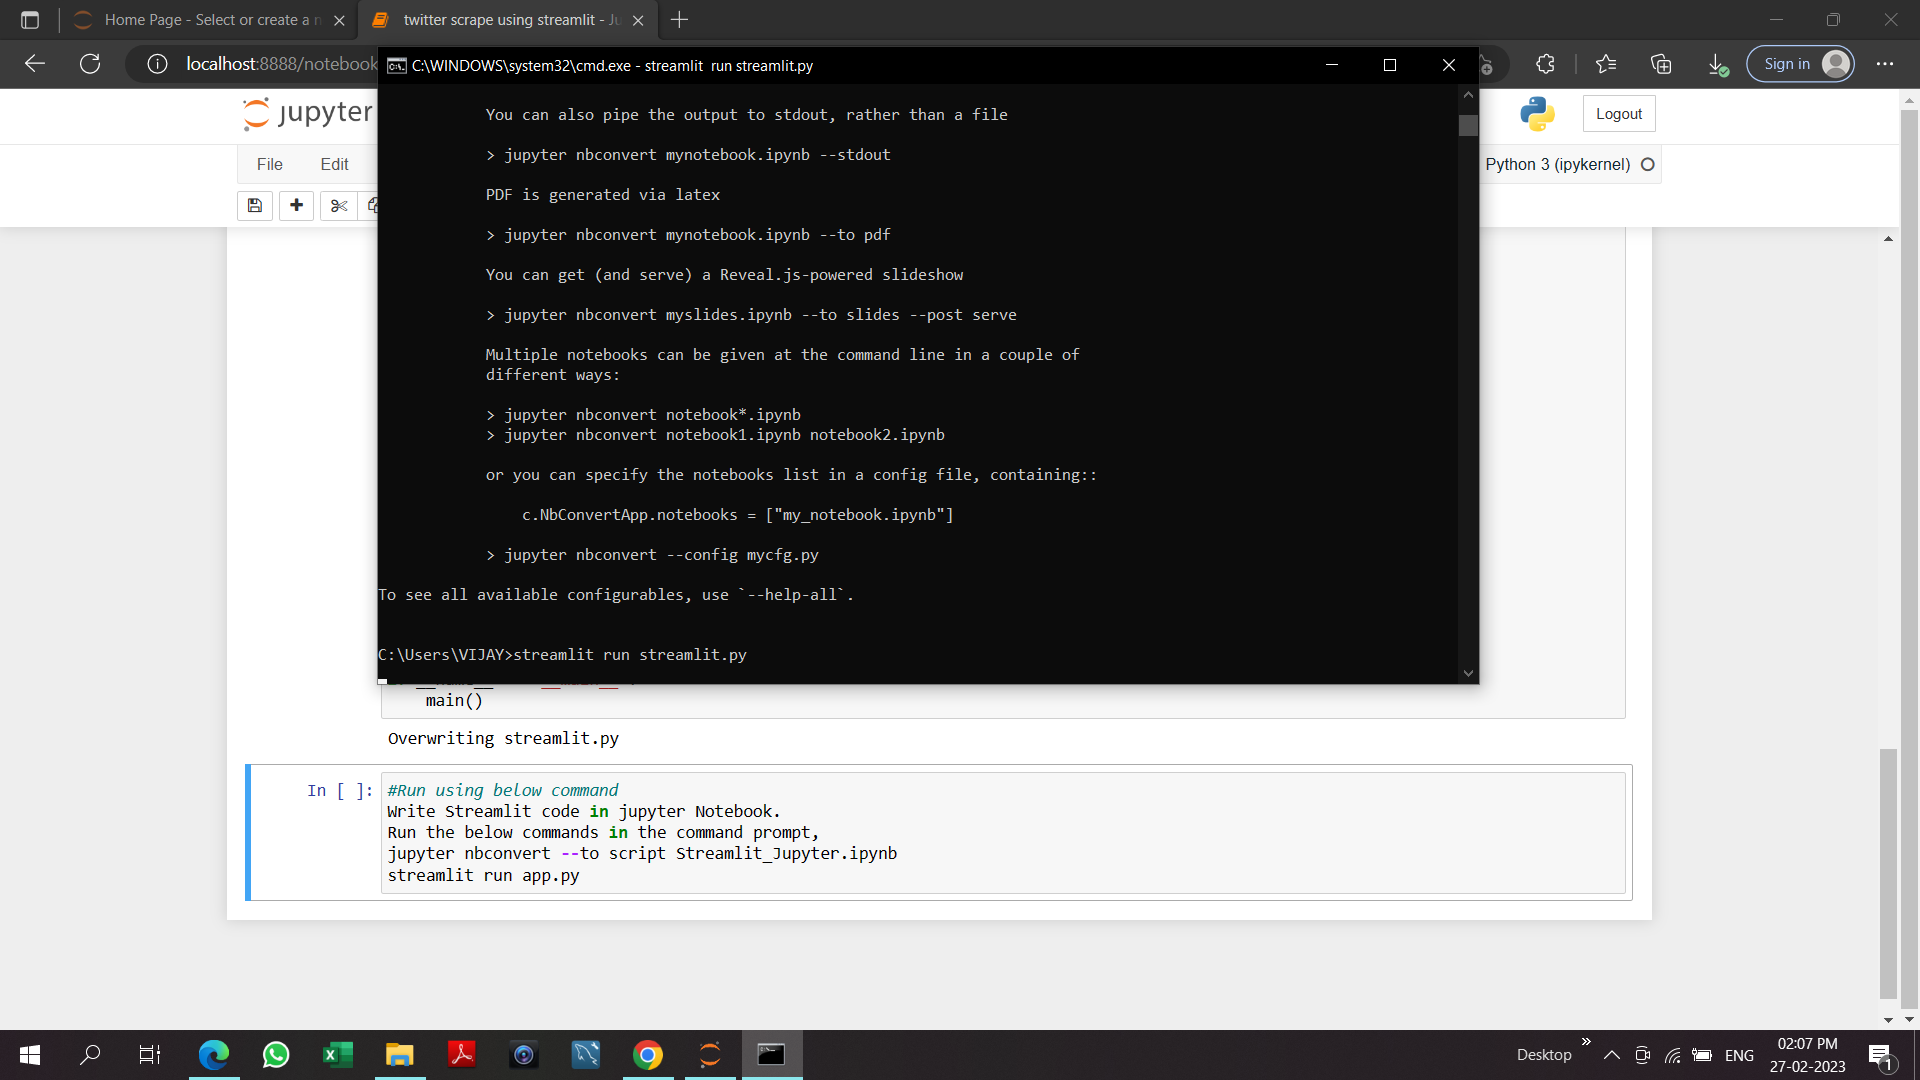
Task: Click the Sign in button
Action: pos(1800,63)
